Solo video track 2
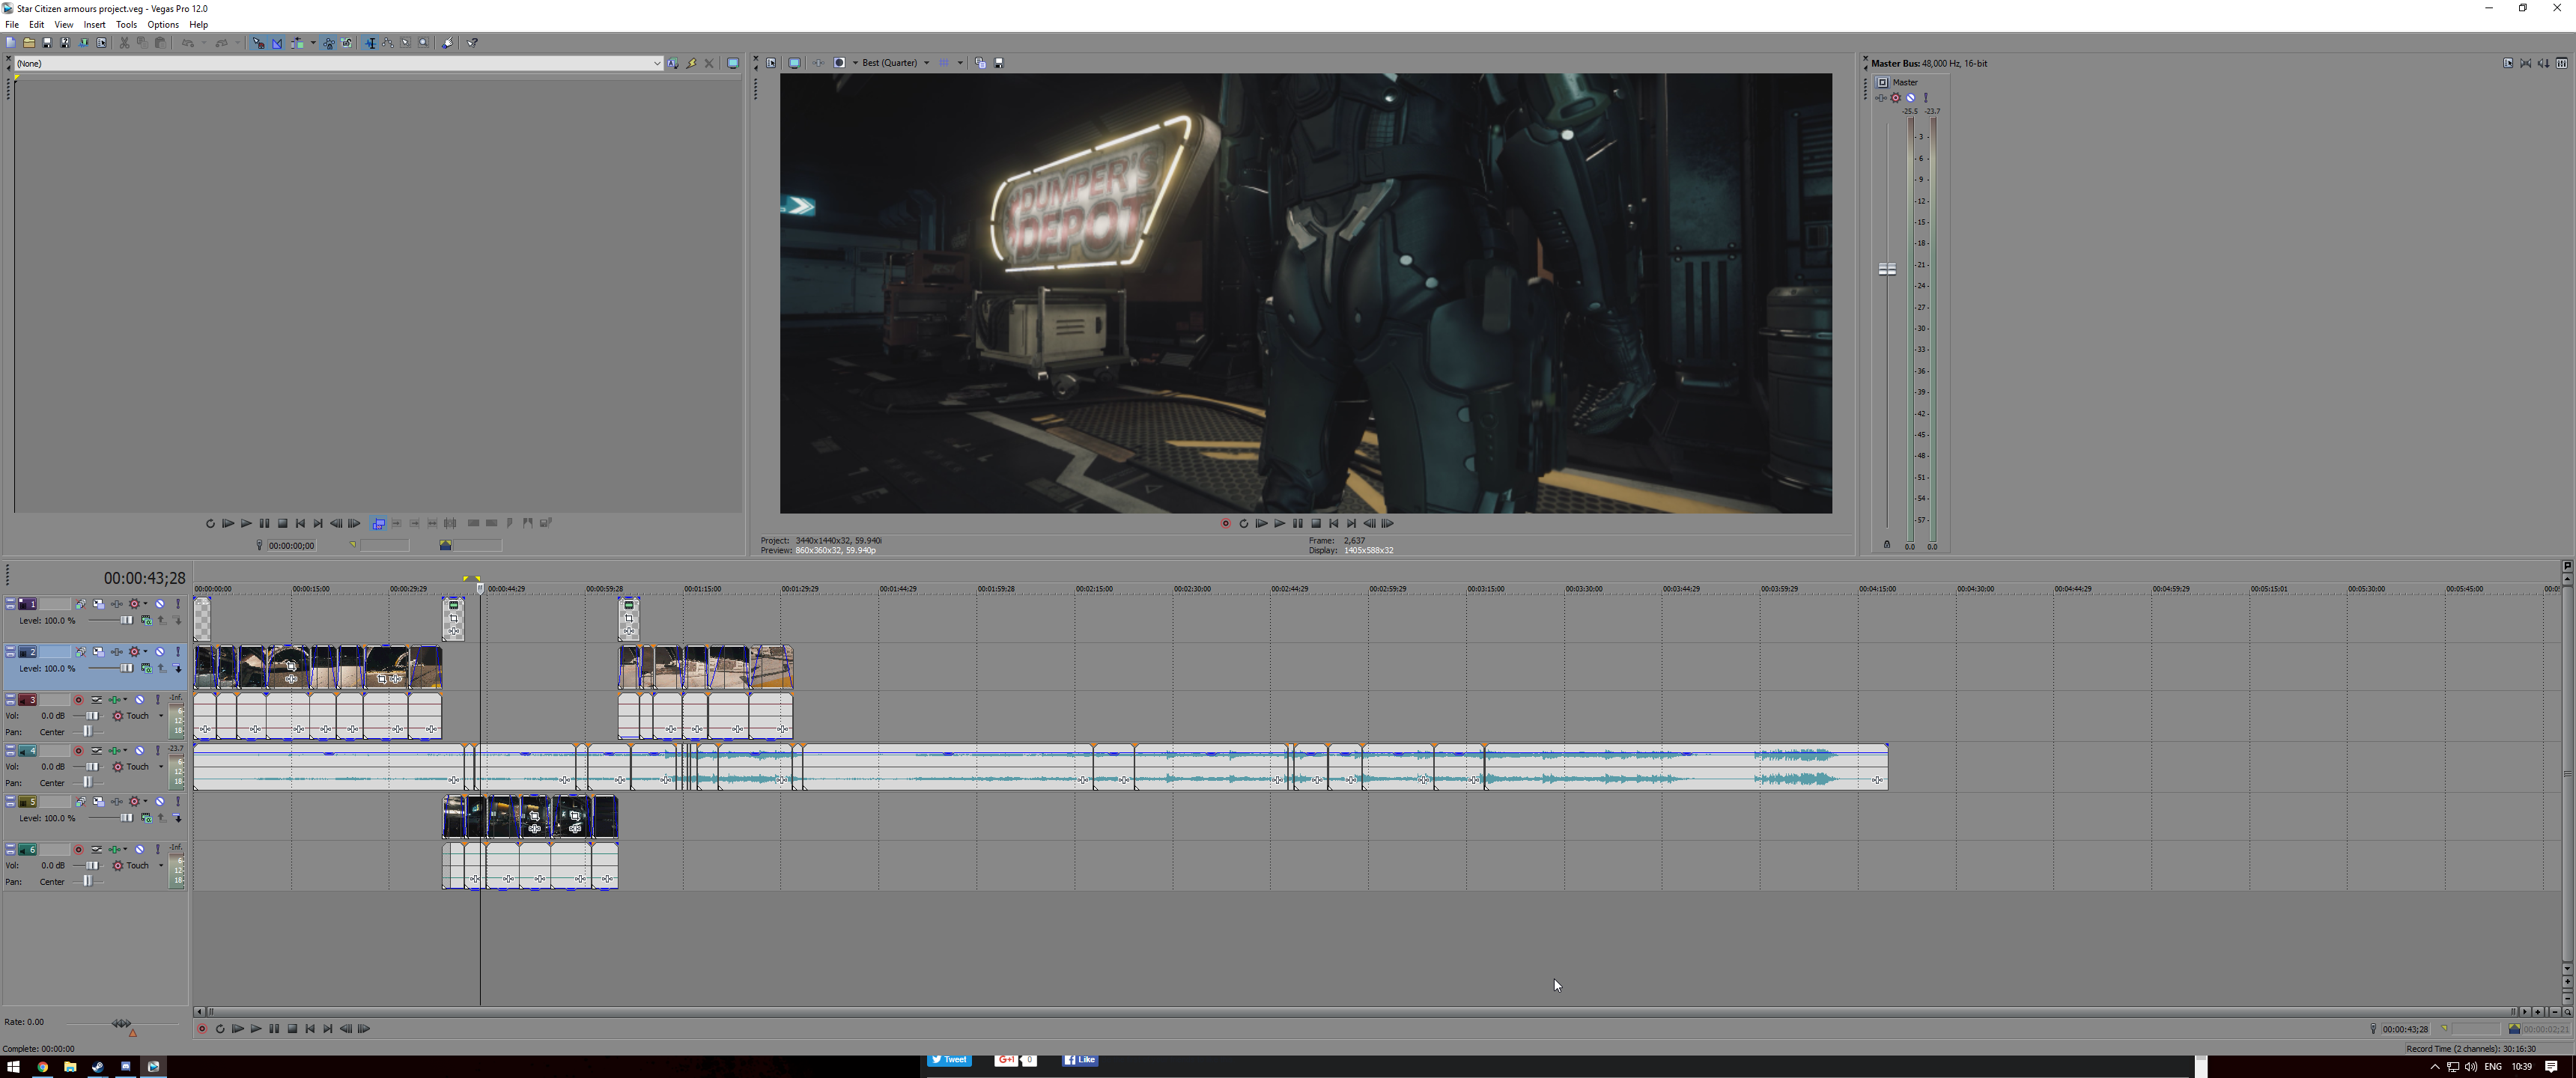The height and width of the screenshot is (1078, 2576). pyautogui.click(x=178, y=652)
